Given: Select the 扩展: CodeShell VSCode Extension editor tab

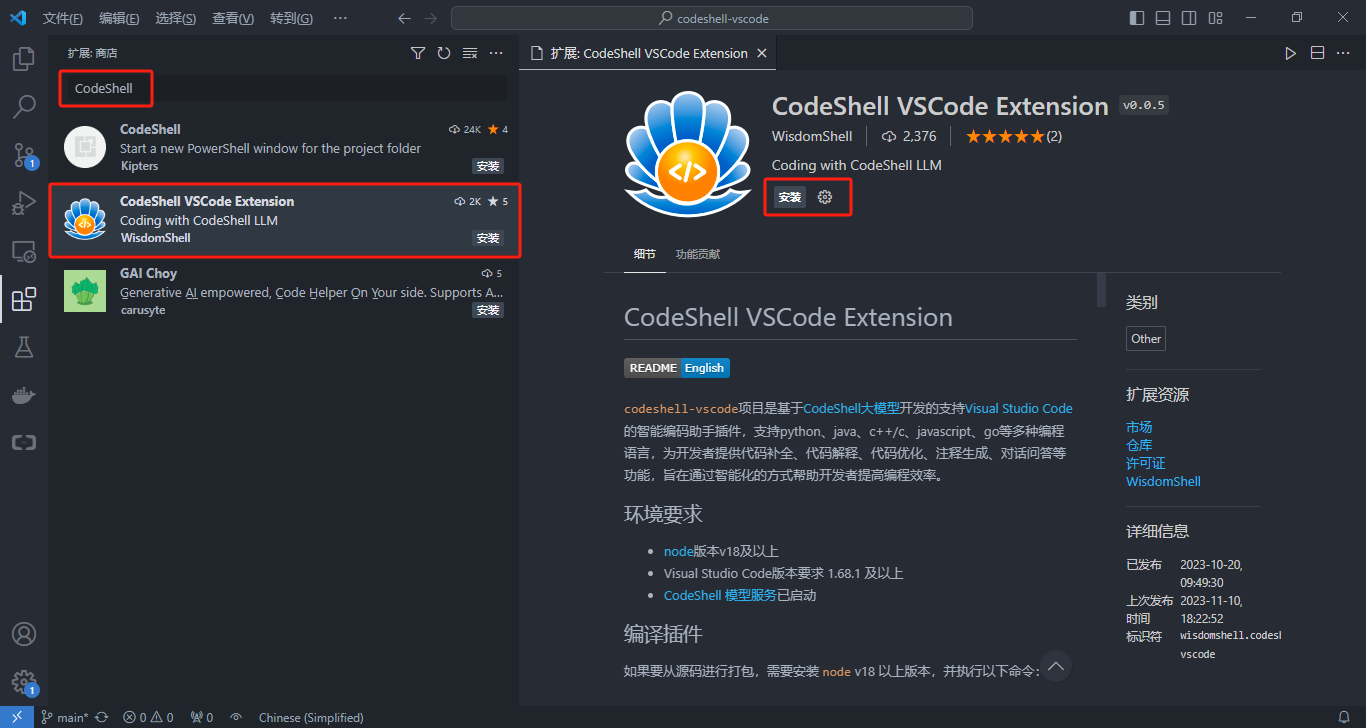Looking at the screenshot, I should pyautogui.click(x=649, y=53).
